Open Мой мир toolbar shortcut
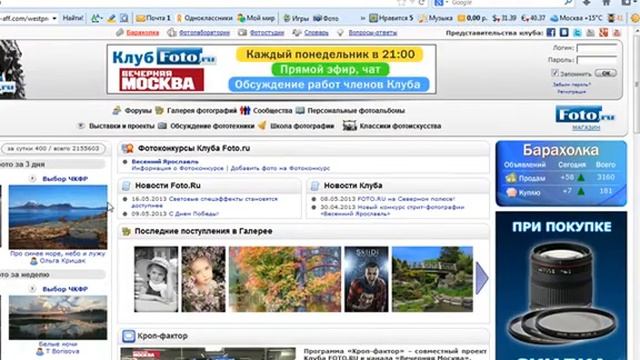Image resolution: width=640 pixels, height=360 pixels. point(256,18)
